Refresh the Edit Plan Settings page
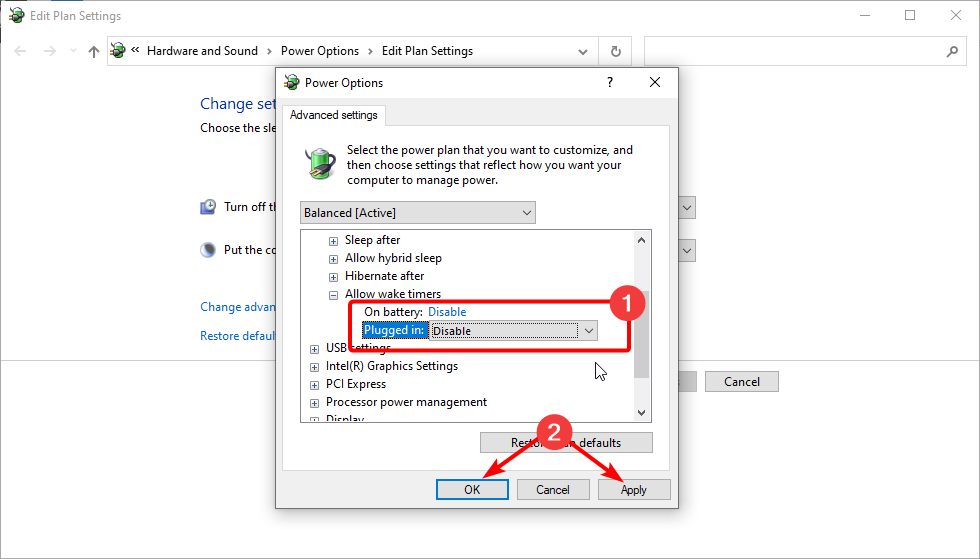This screenshot has width=980, height=559. [x=615, y=51]
